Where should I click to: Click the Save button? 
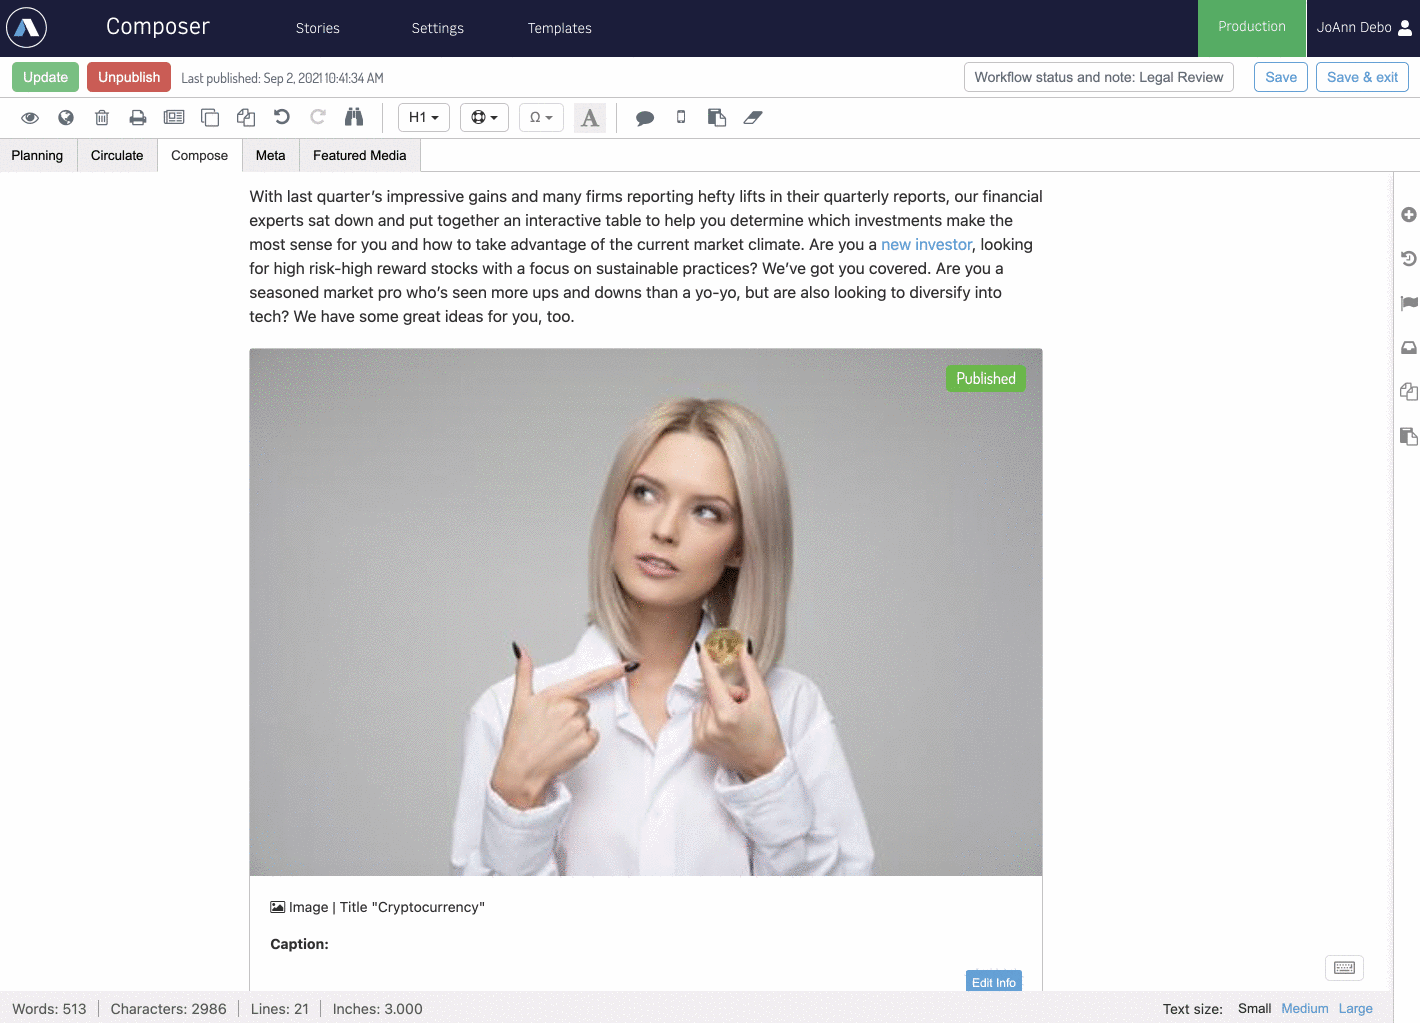coord(1281,77)
